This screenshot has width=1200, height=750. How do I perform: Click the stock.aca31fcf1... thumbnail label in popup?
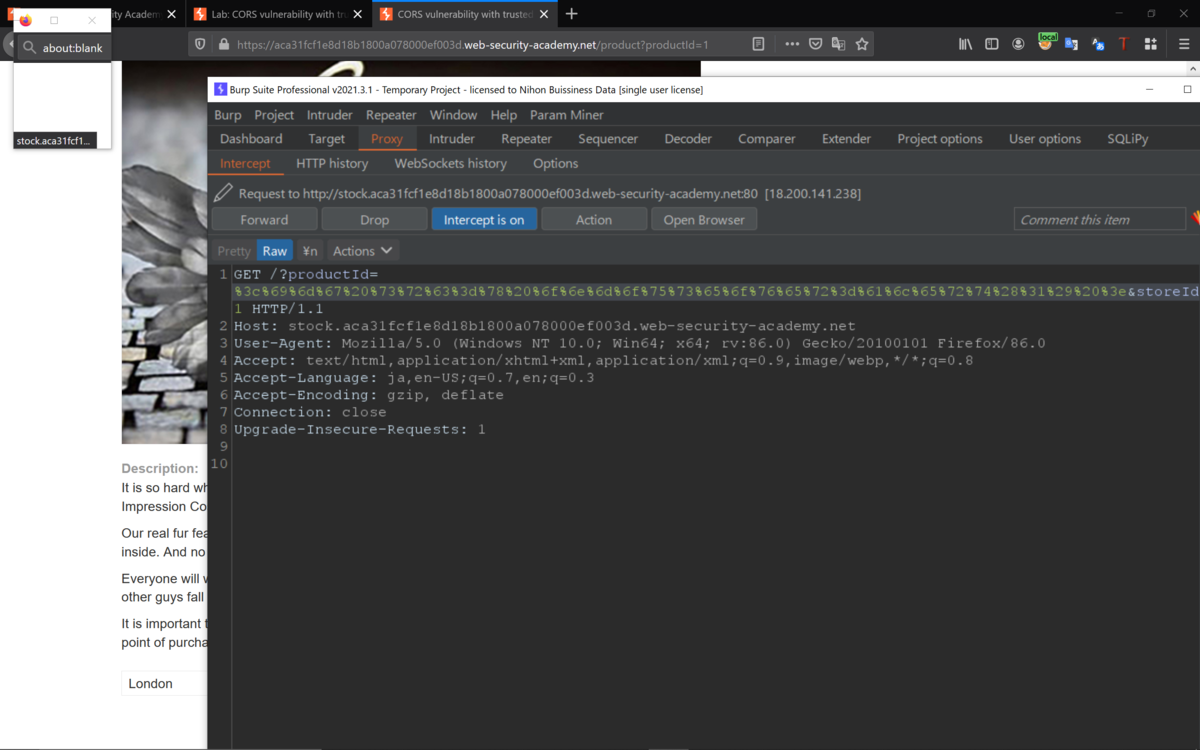coord(53,141)
